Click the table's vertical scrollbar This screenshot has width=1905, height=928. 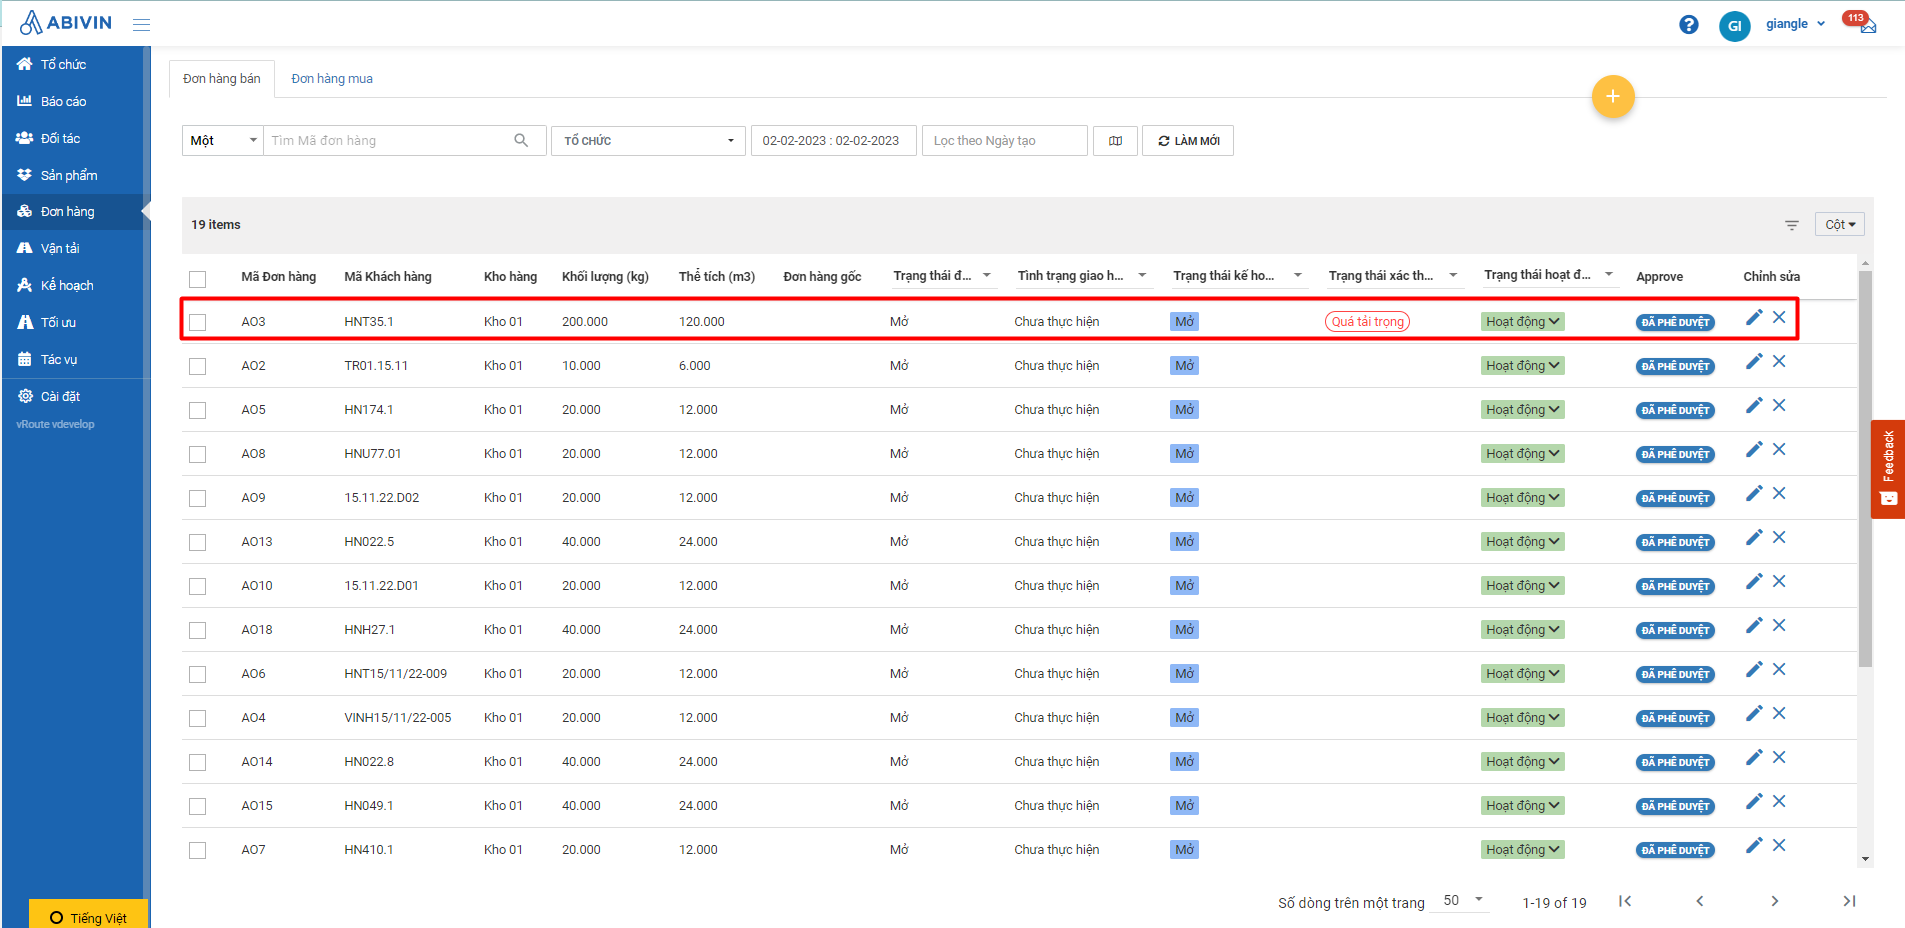pos(1865,468)
